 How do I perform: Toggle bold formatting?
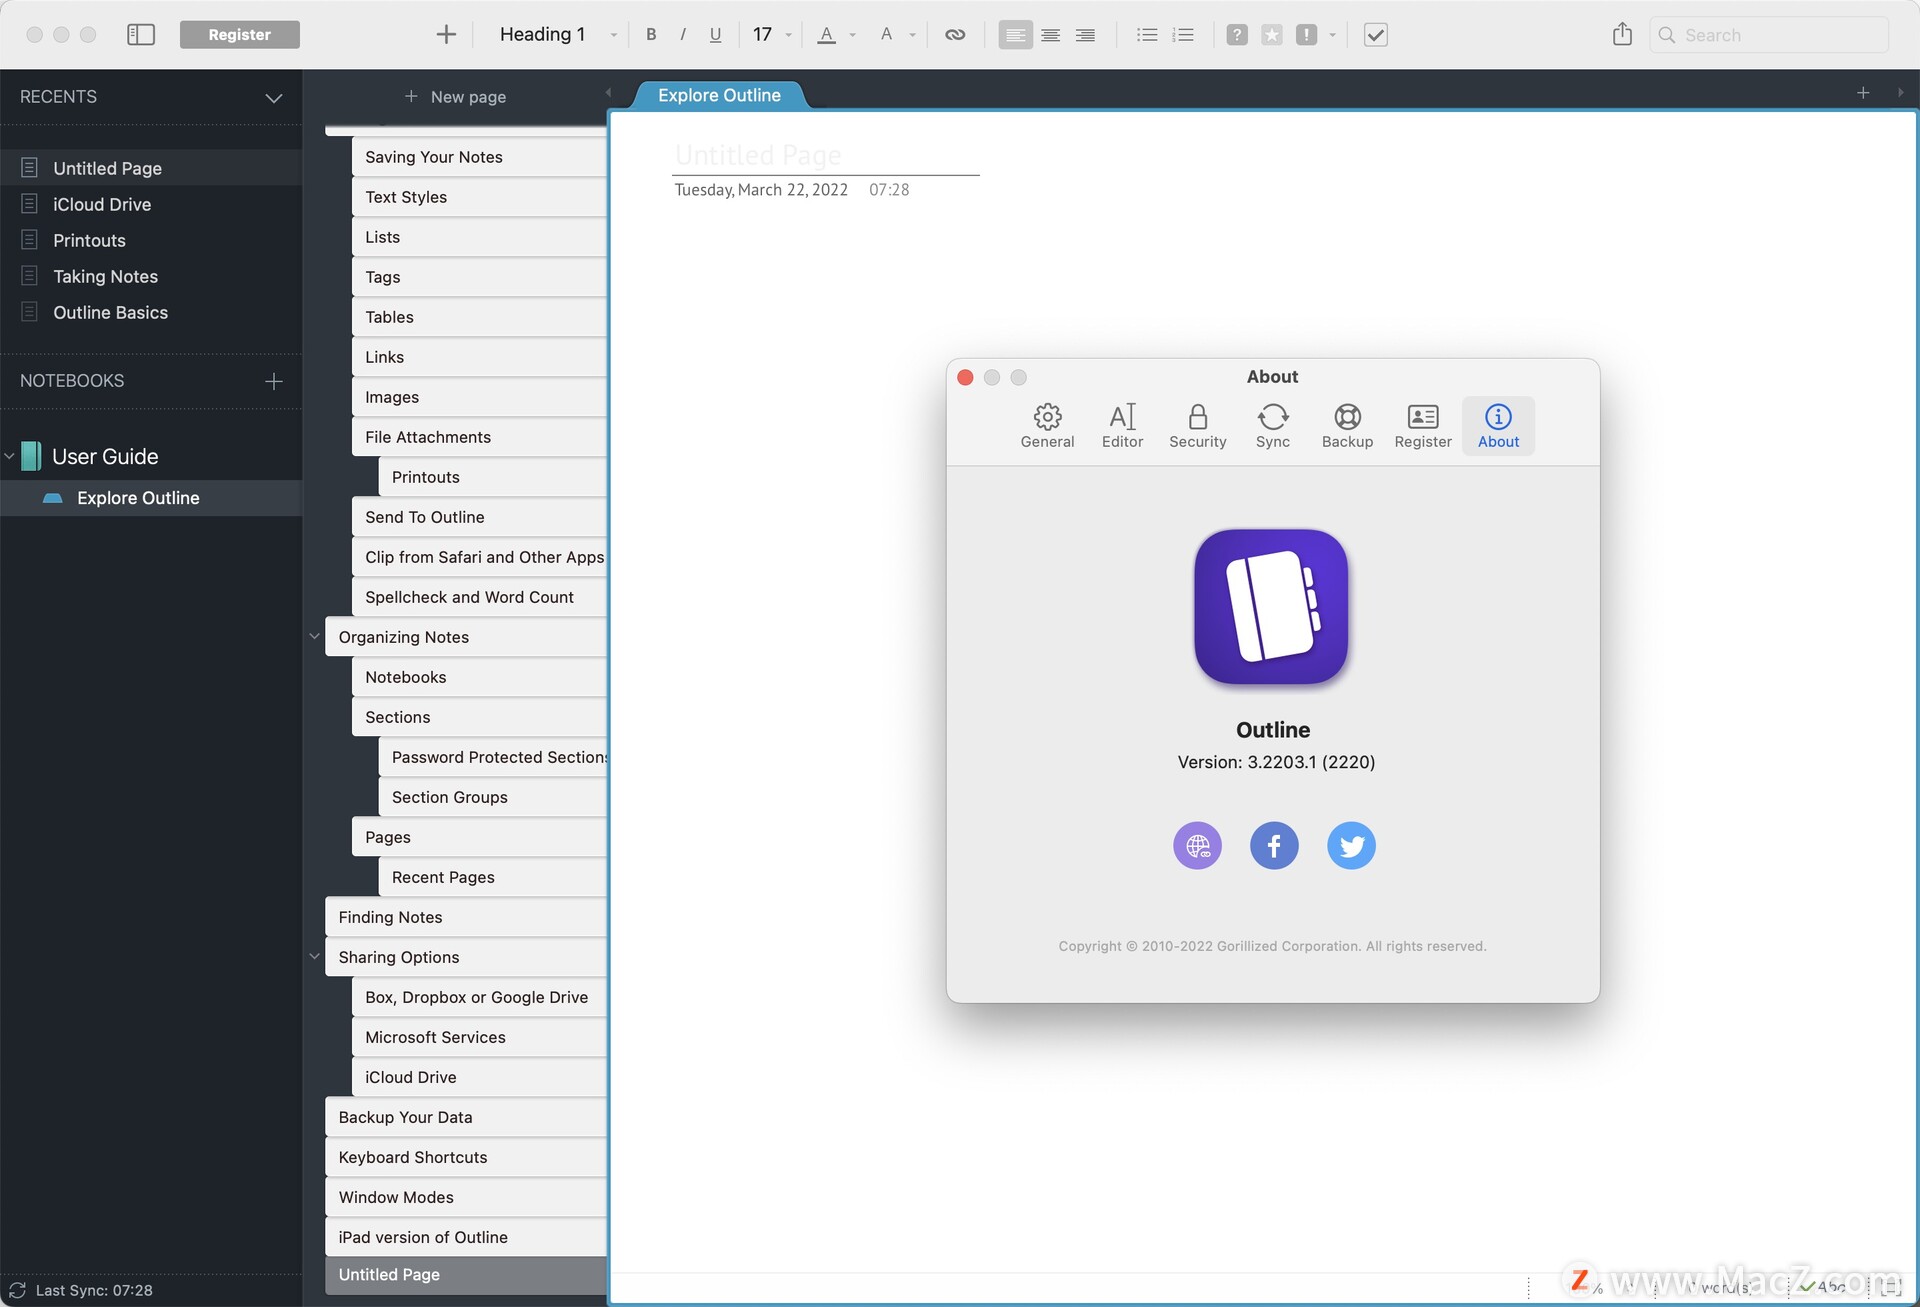(x=651, y=35)
